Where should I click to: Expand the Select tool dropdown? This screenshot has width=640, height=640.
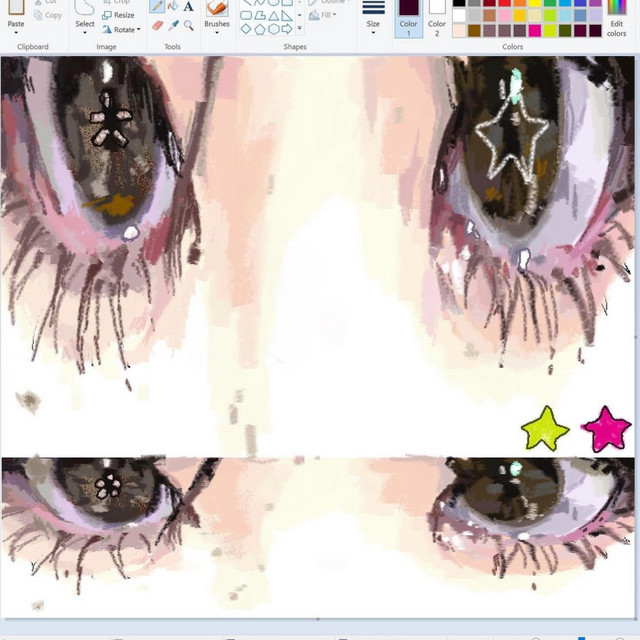tap(85, 33)
